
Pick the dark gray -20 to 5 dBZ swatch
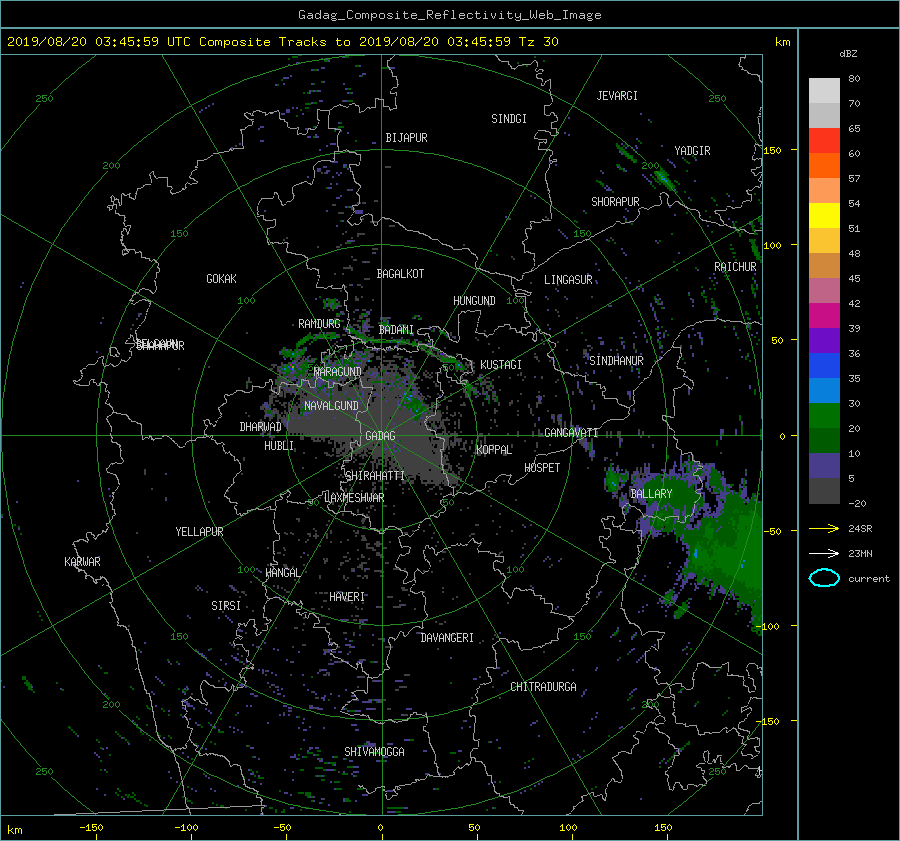point(824,490)
